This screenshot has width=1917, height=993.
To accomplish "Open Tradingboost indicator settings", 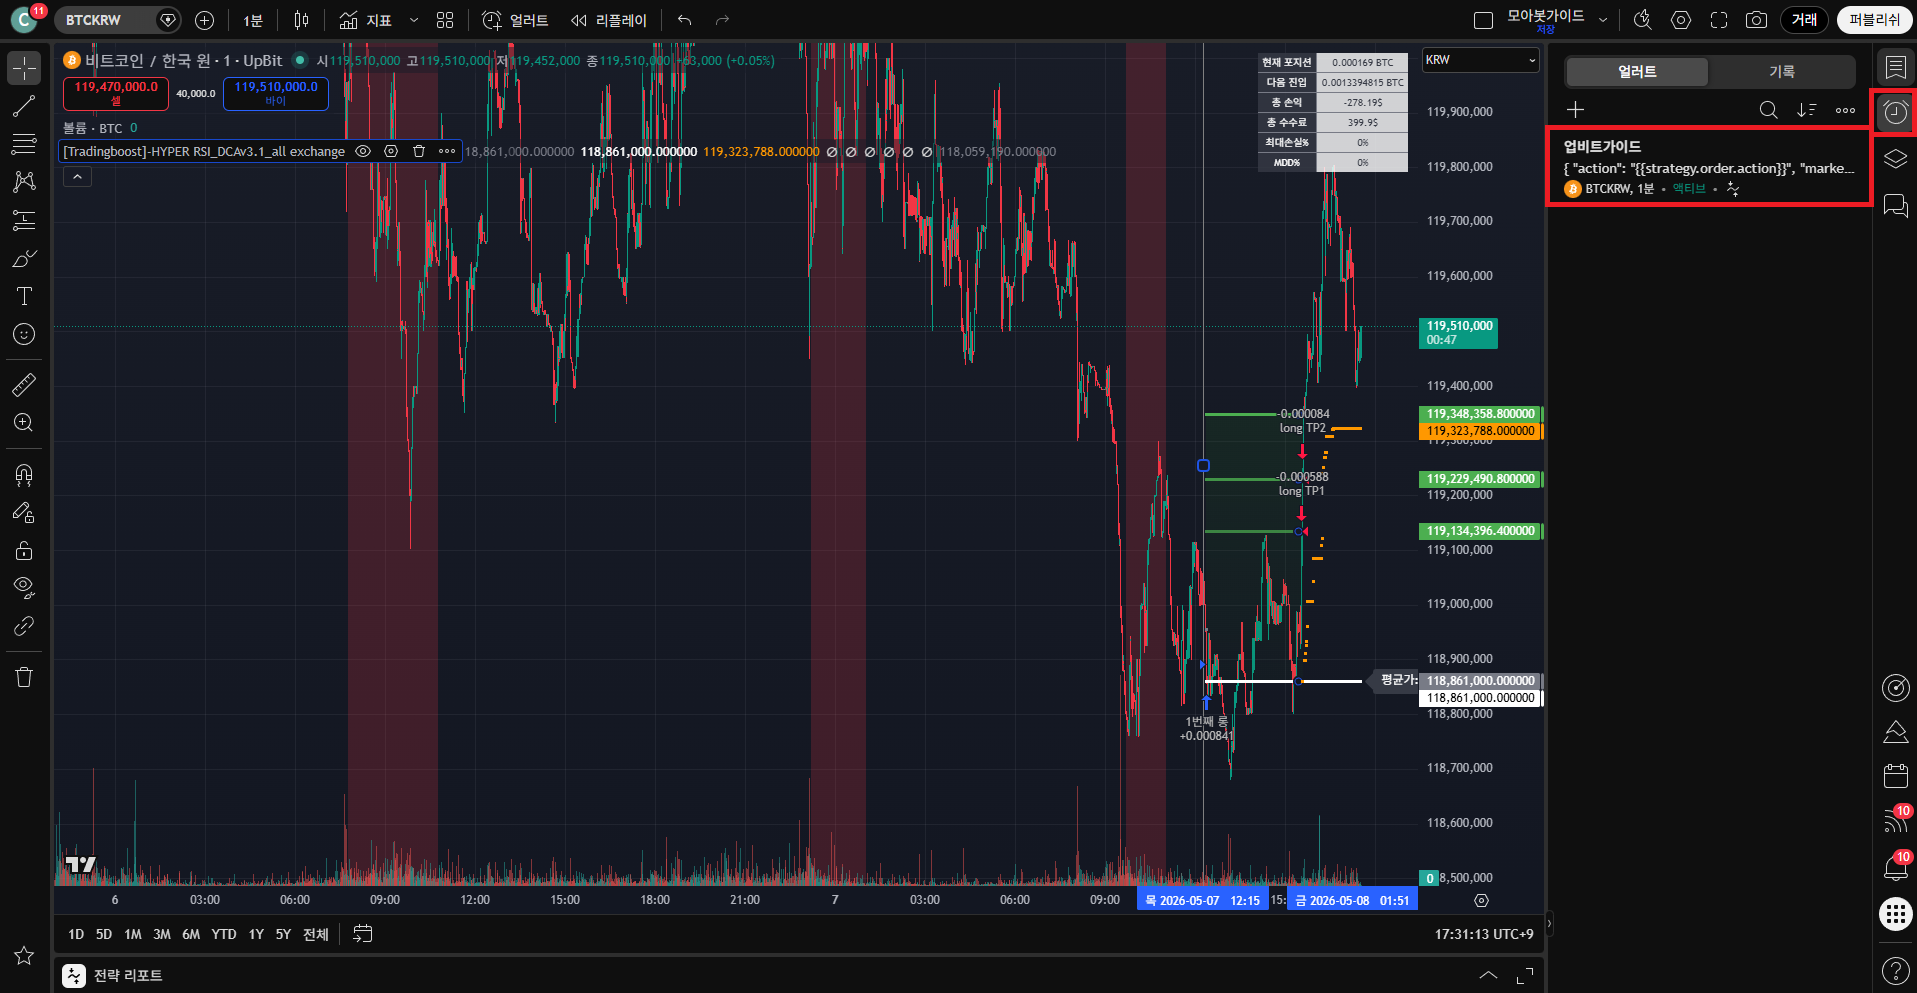I will (x=391, y=151).
